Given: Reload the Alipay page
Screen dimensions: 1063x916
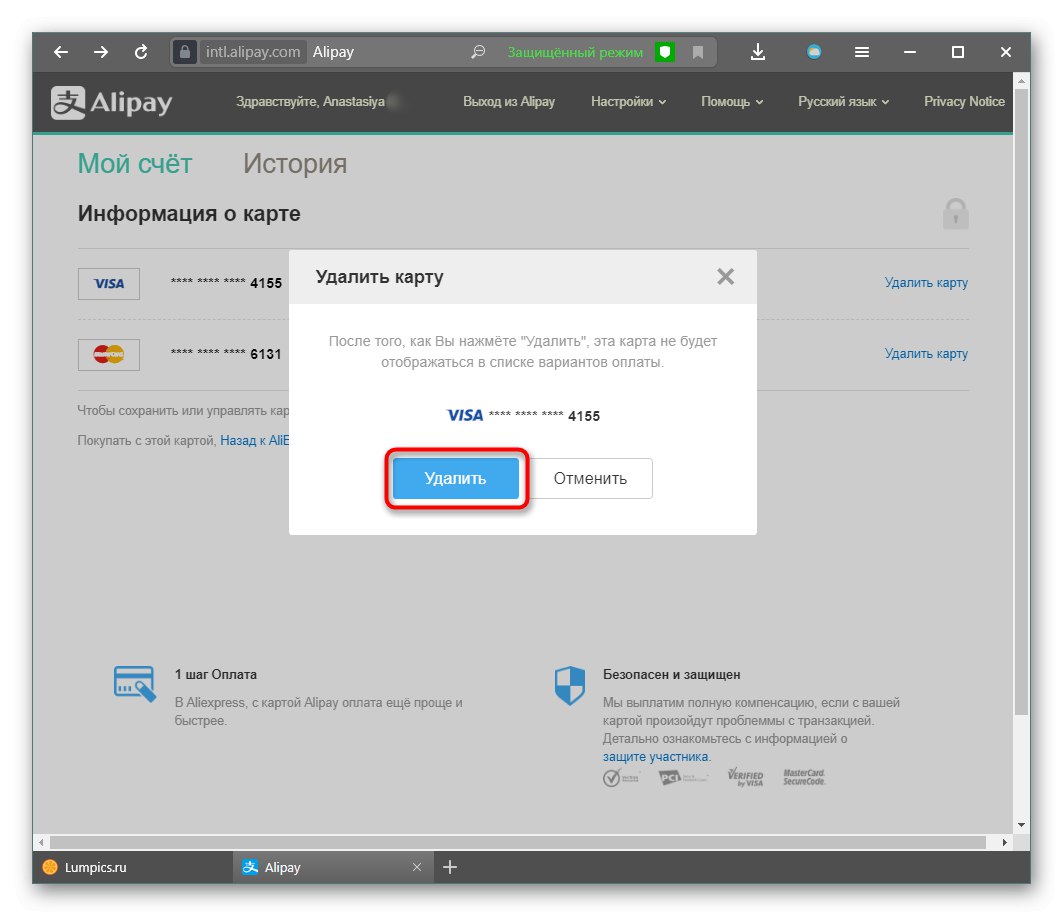Looking at the screenshot, I should [141, 52].
